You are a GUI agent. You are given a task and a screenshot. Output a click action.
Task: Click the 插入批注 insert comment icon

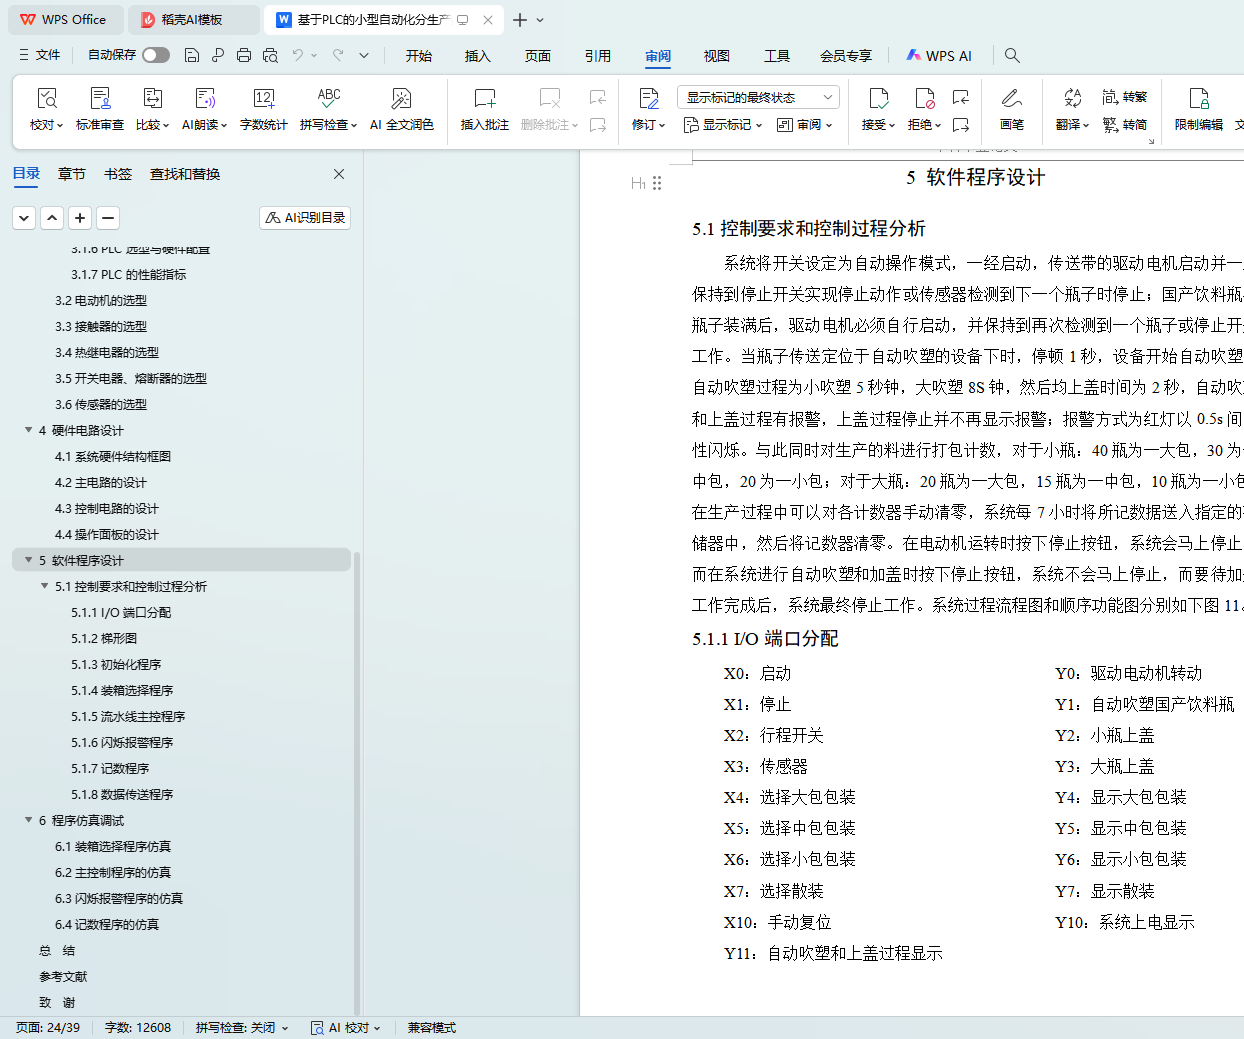[x=485, y=99]
